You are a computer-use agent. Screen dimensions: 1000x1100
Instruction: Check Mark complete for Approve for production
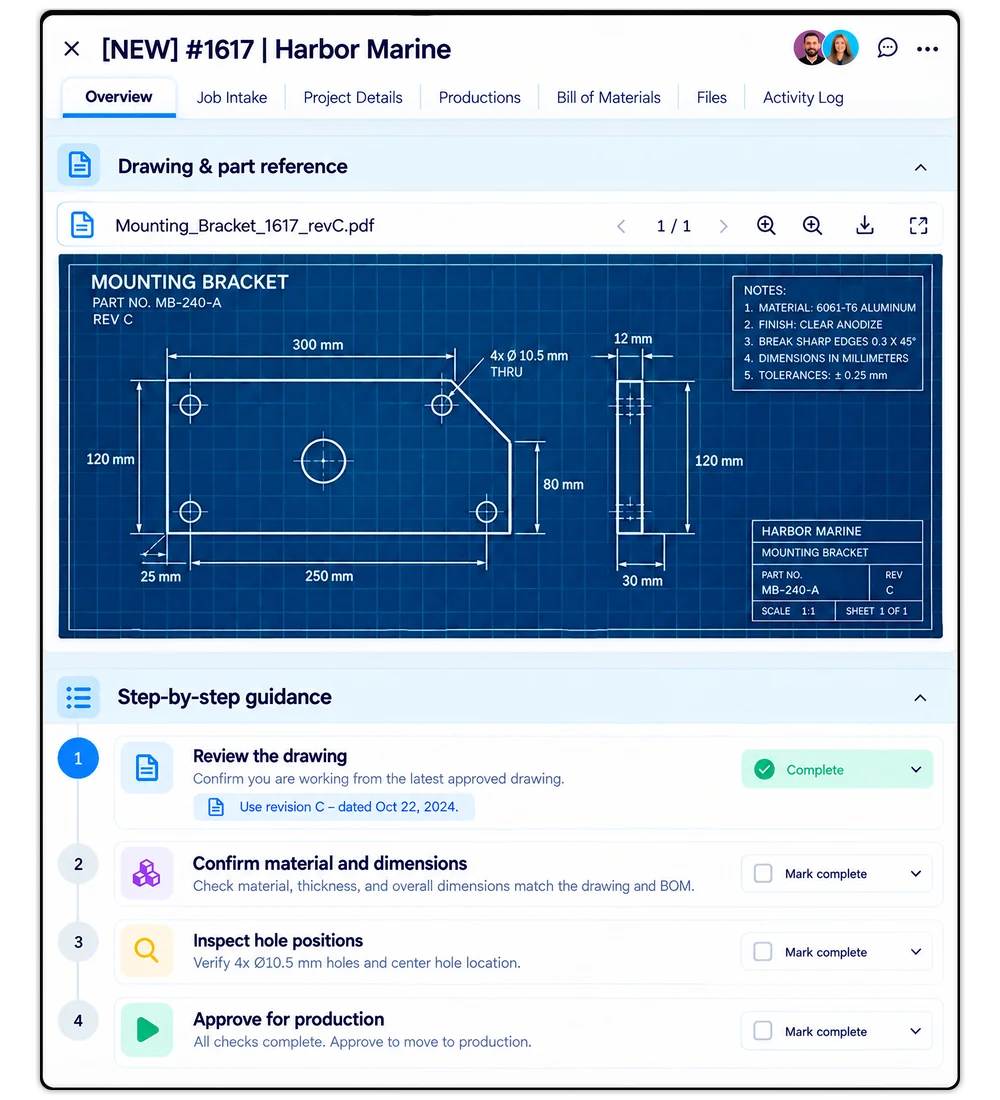tap(763, 1031)
